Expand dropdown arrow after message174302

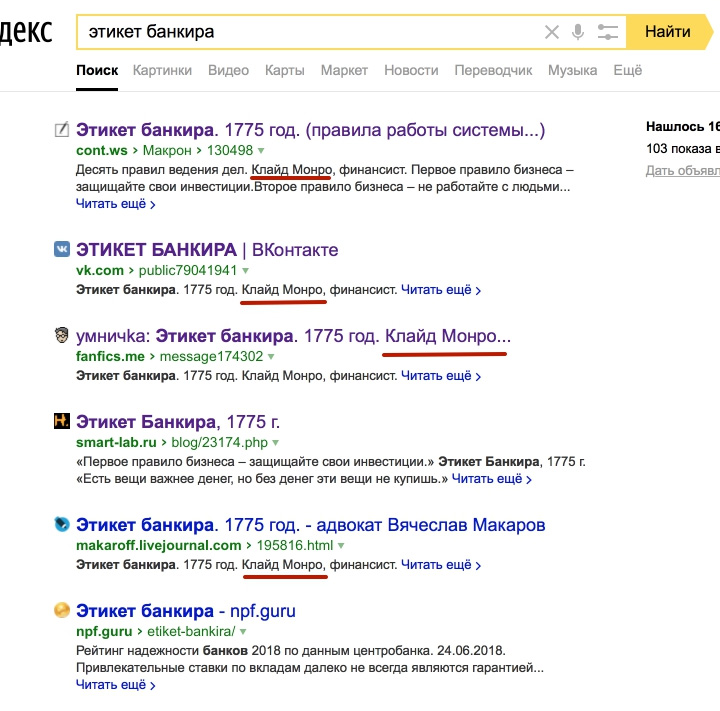pos(271,356)
